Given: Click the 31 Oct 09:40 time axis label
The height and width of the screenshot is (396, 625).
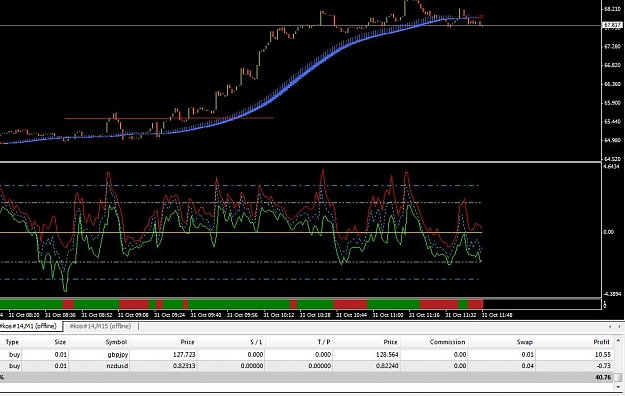Looking at the screenshot, I should click(x=206, y=315).
